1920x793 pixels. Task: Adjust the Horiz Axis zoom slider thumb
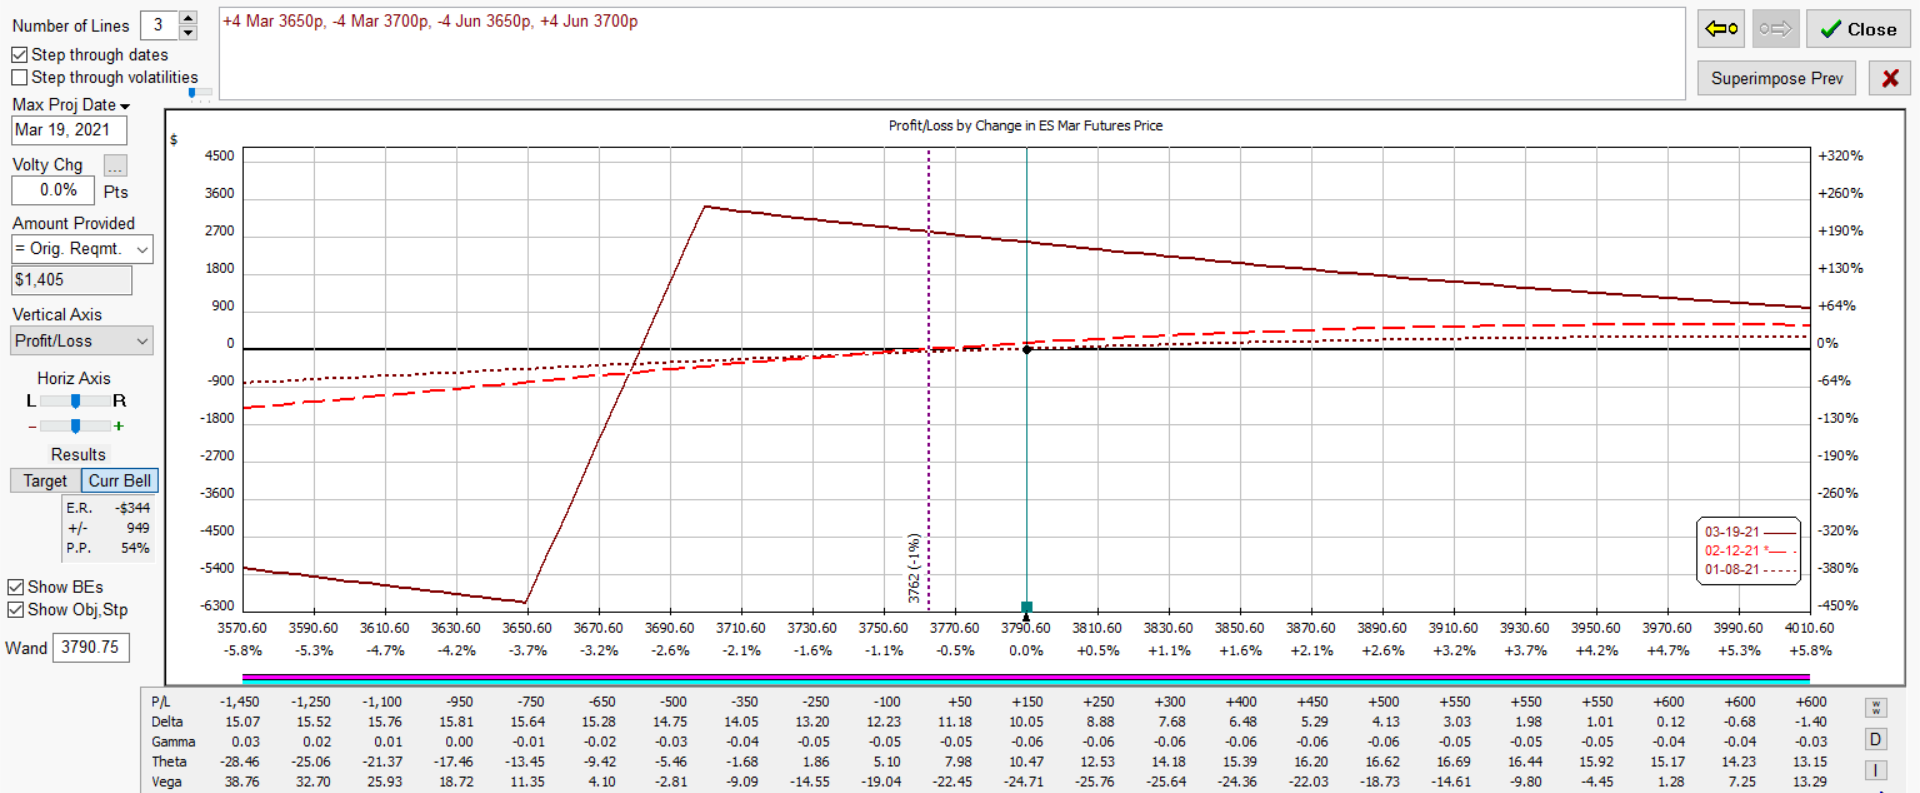(75, 426)
